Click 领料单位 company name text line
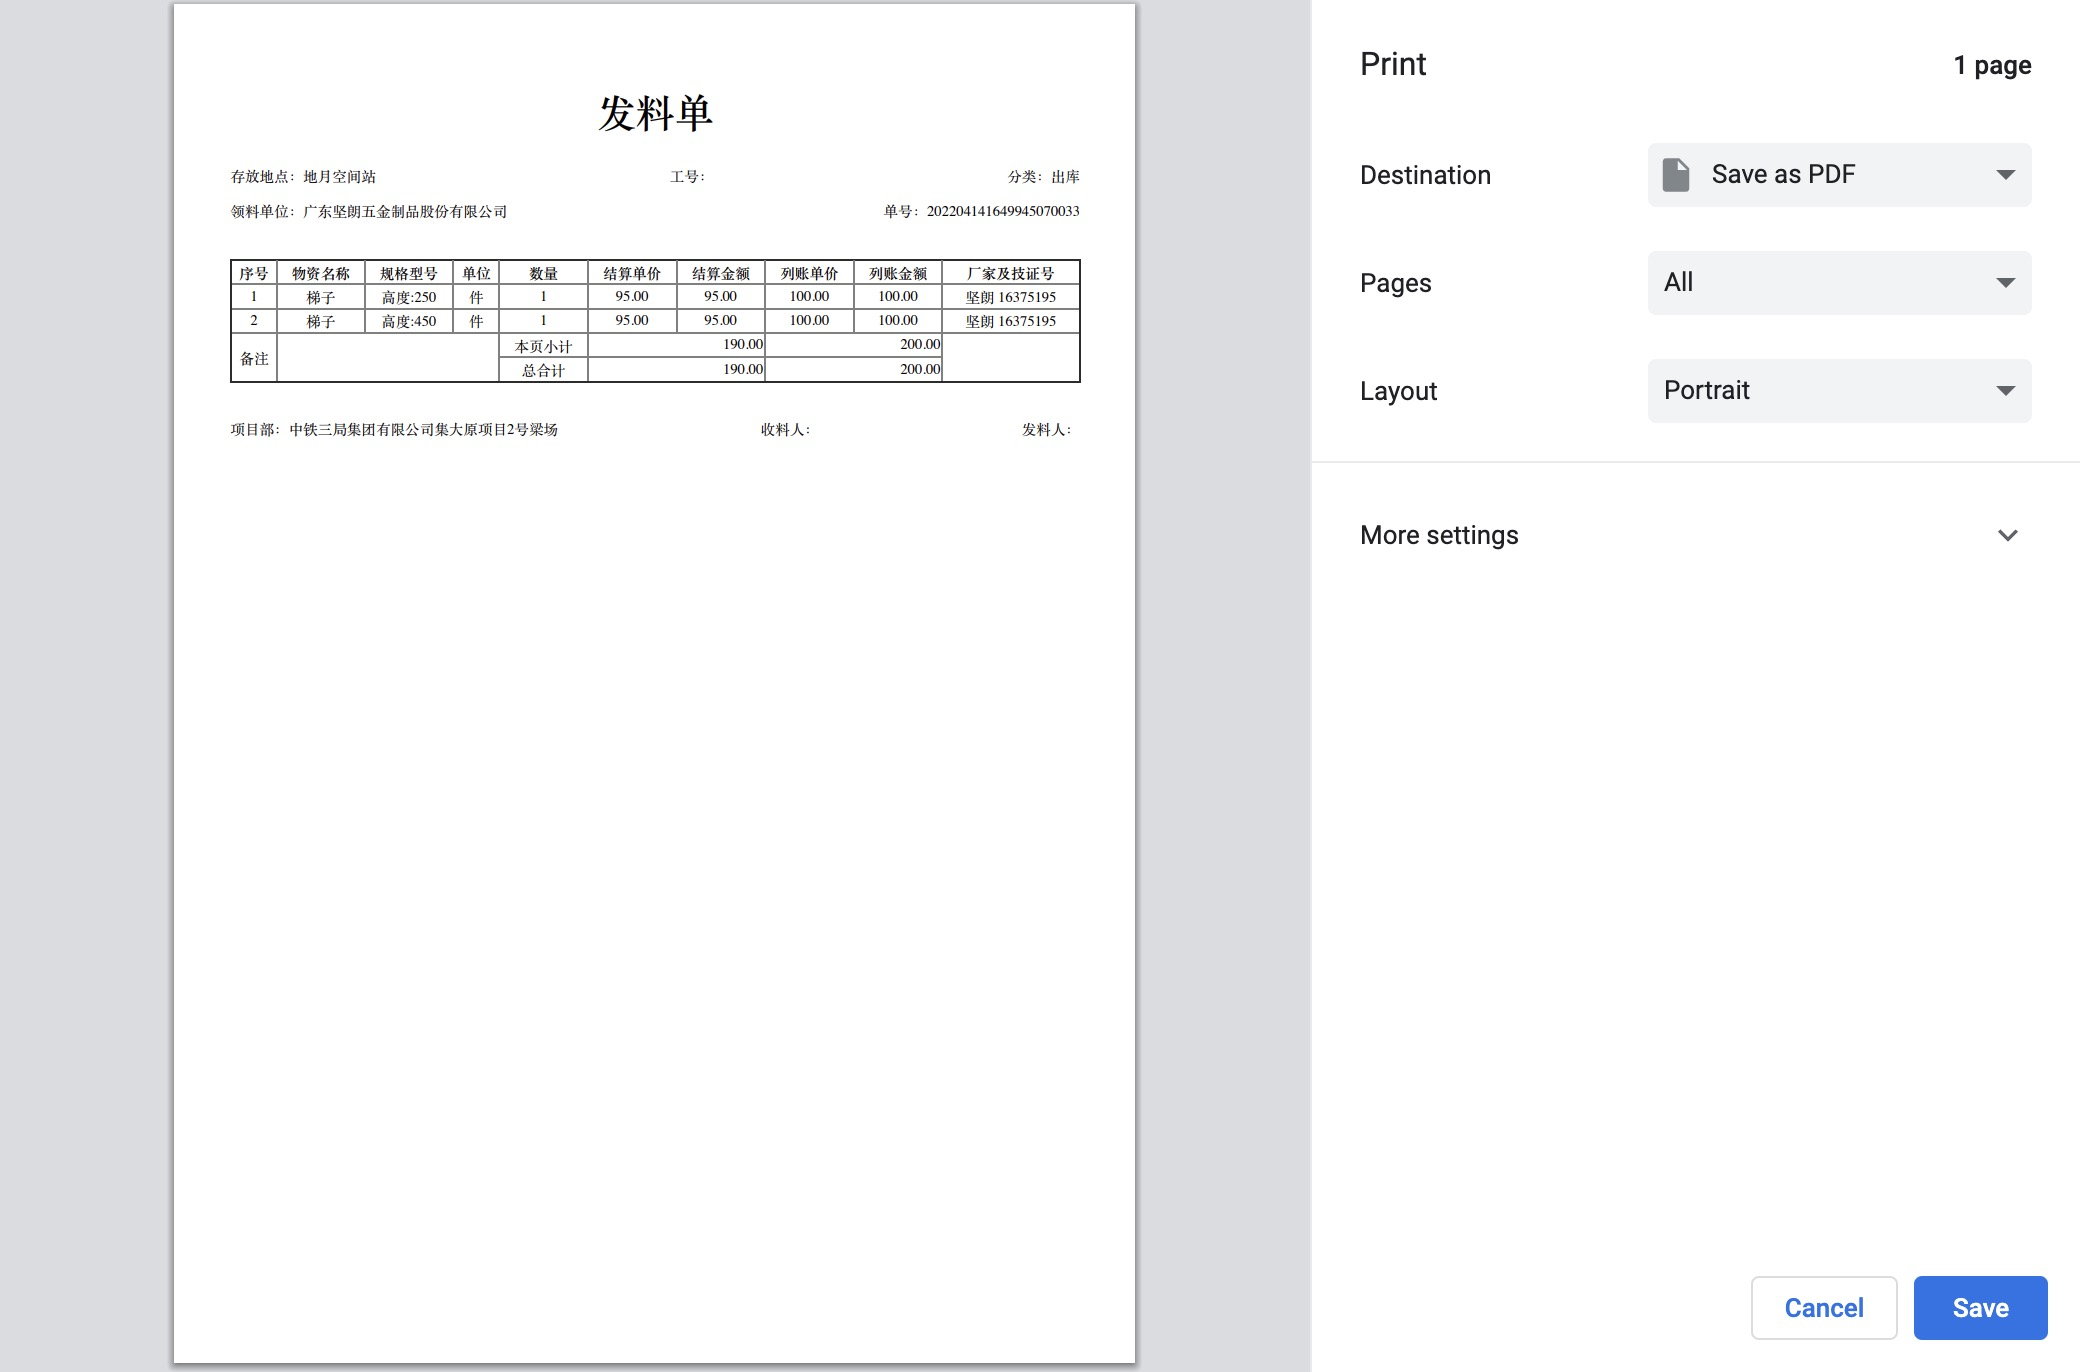 coord(369,212)
